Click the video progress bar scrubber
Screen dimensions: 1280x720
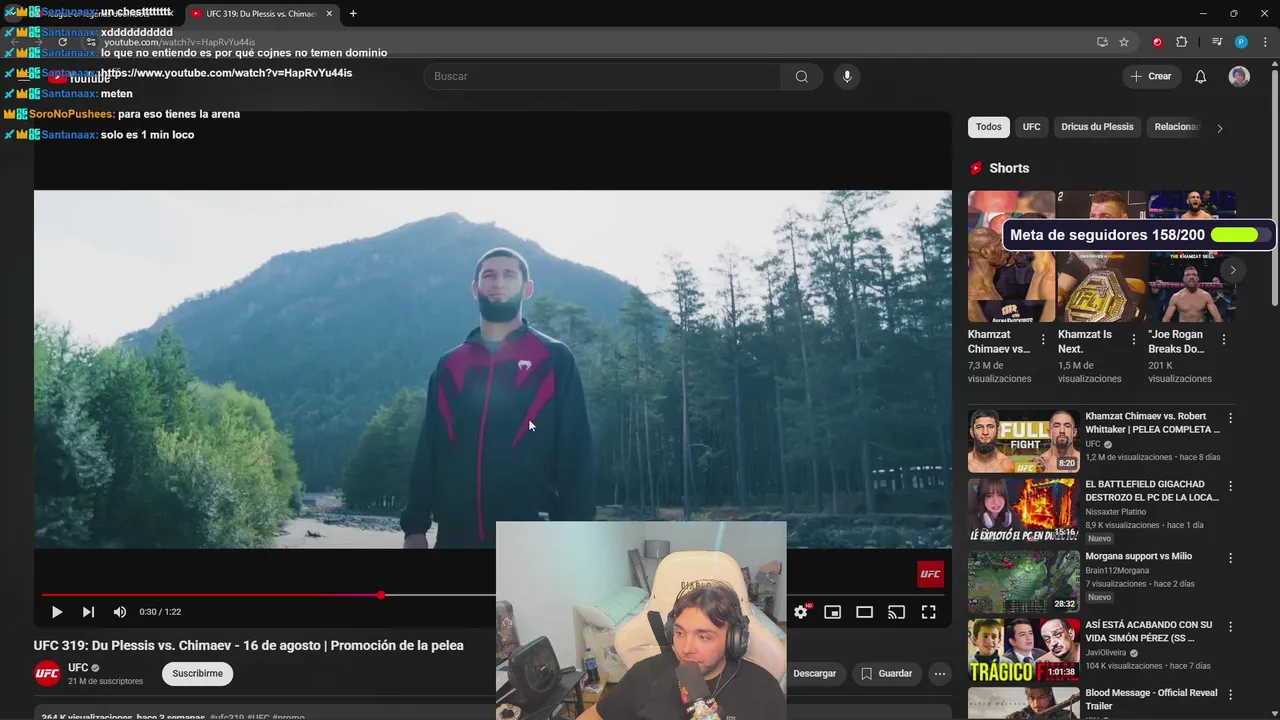click(x=381, y=595)
